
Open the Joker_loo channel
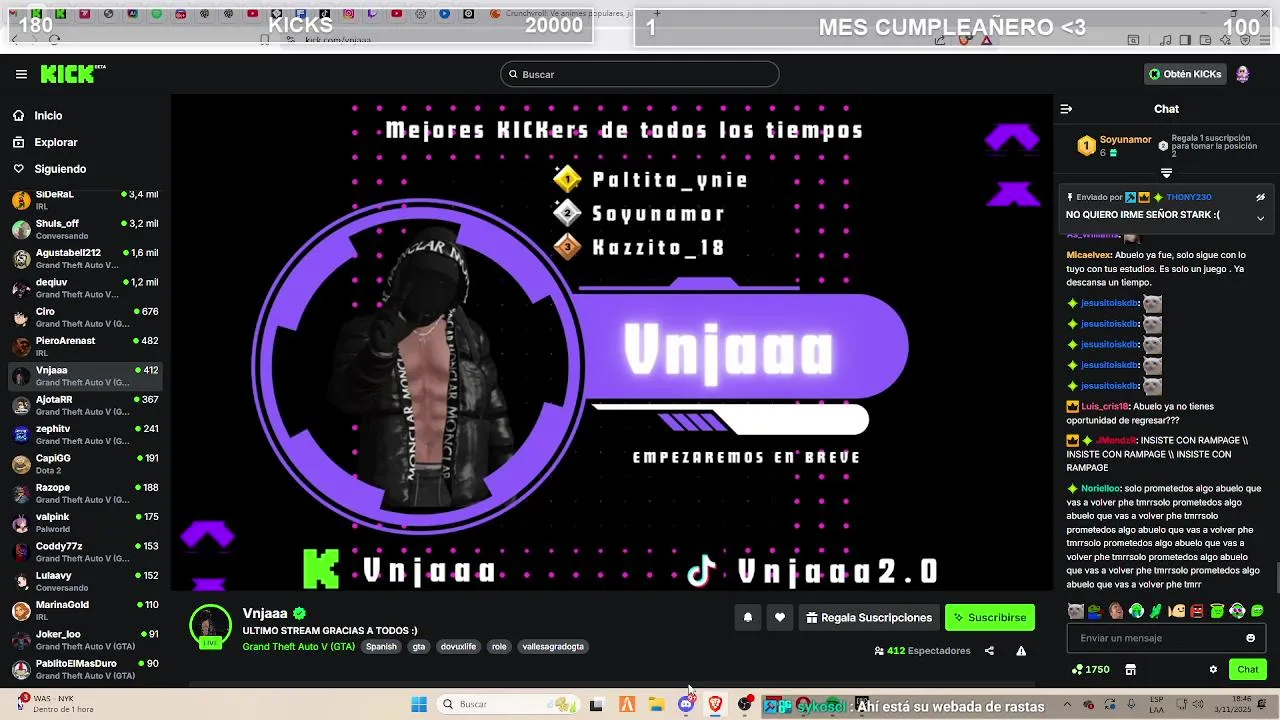(x=85, y=639)
